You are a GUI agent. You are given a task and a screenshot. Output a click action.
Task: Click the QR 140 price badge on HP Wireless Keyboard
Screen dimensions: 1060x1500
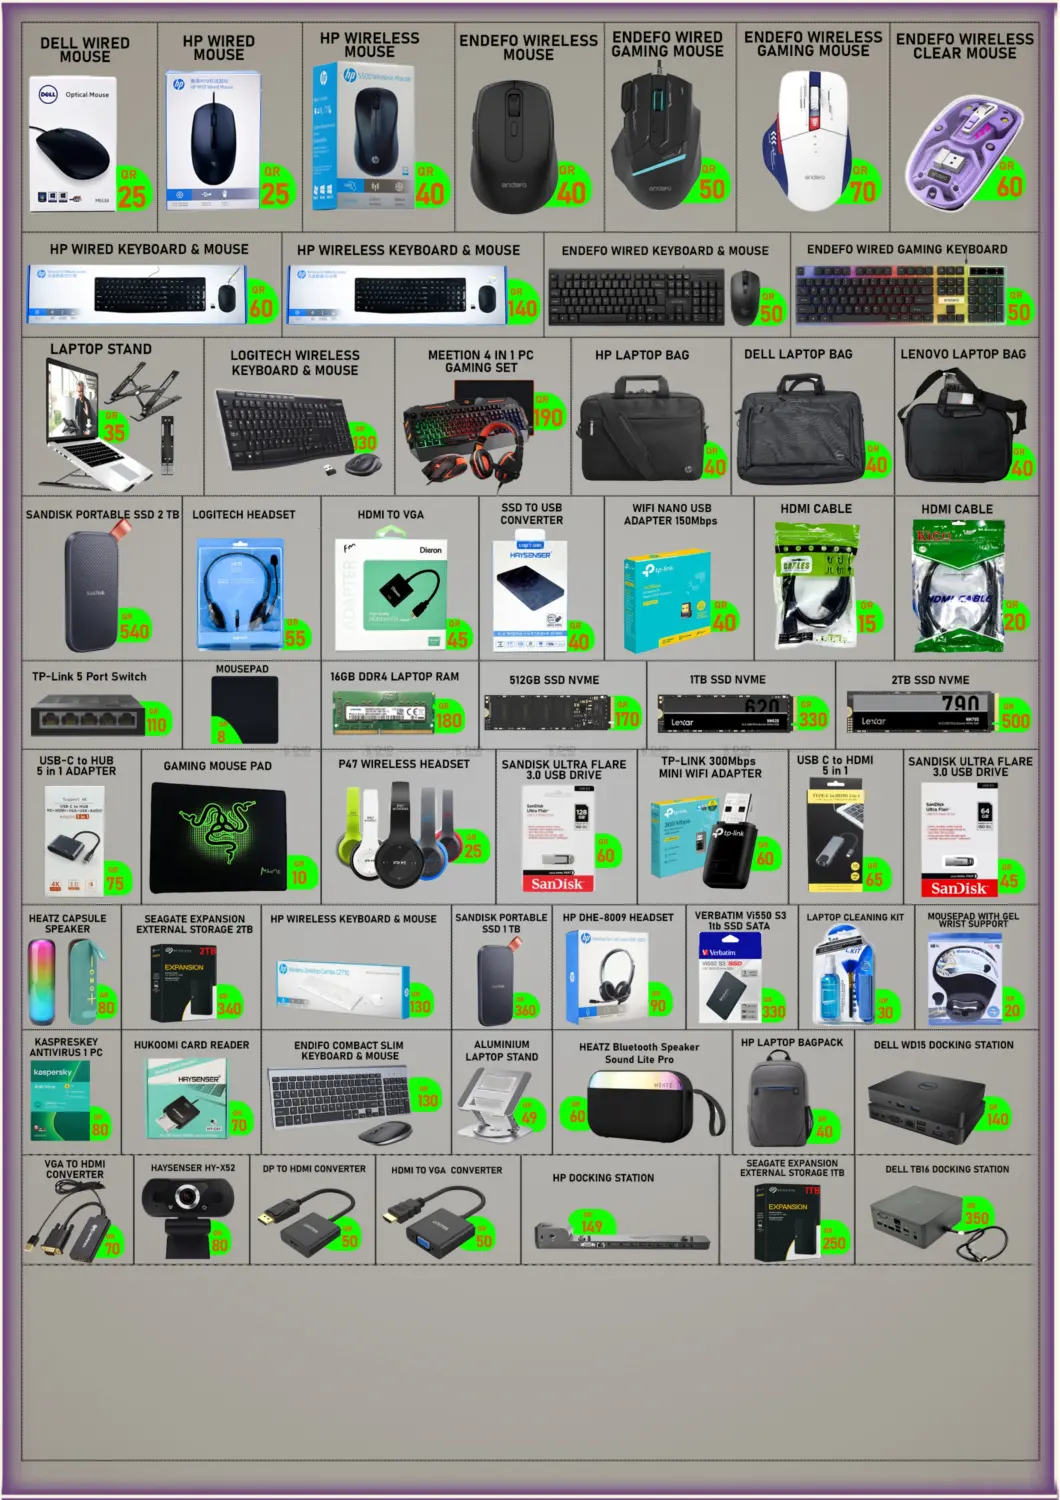tap(522, 304)
